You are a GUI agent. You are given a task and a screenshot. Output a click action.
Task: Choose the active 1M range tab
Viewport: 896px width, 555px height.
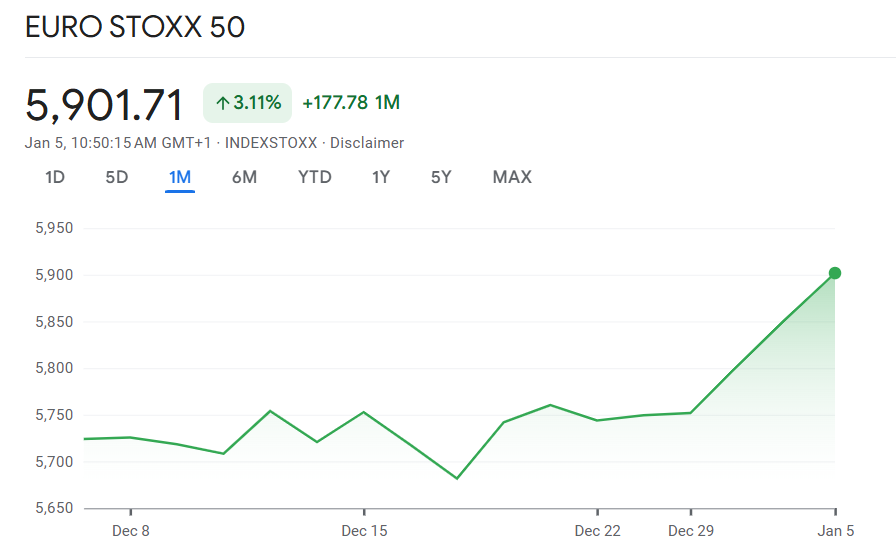tap(180, 177)
